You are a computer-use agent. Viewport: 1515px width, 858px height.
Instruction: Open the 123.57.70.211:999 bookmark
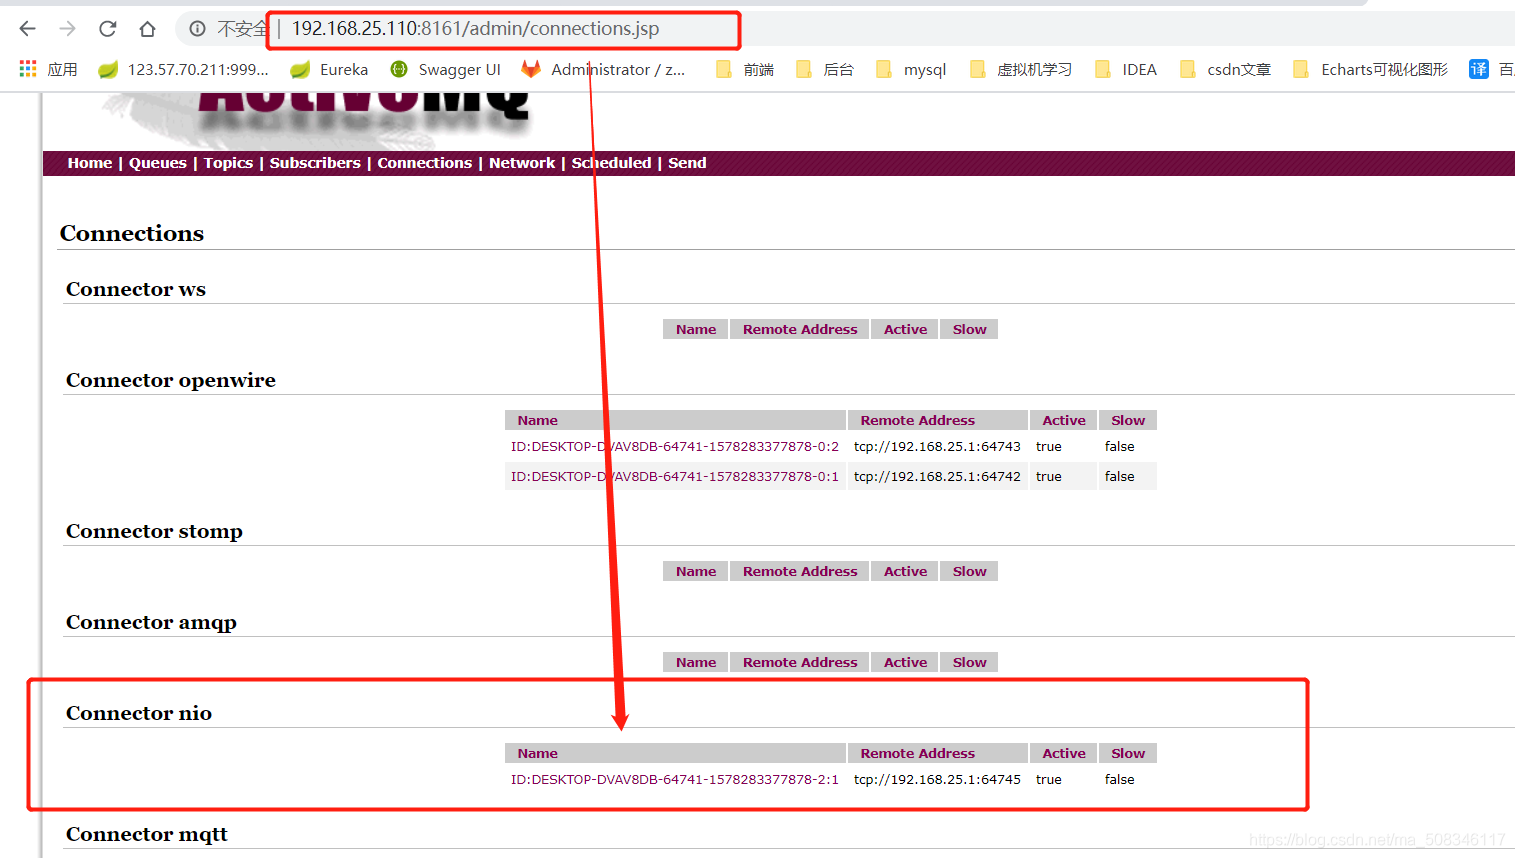(184, 69)
